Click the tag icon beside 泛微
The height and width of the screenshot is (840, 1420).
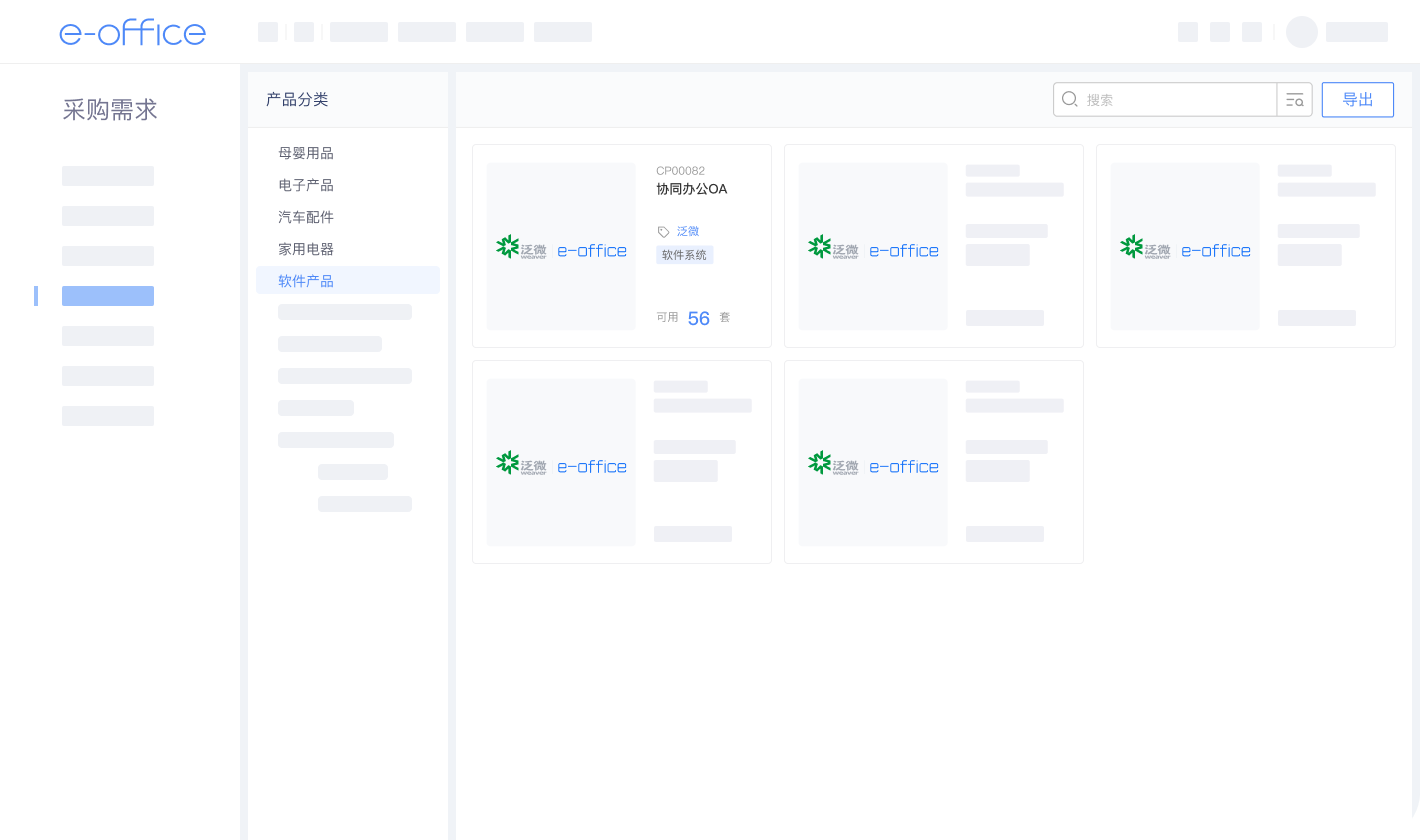(x=663, y=232)
